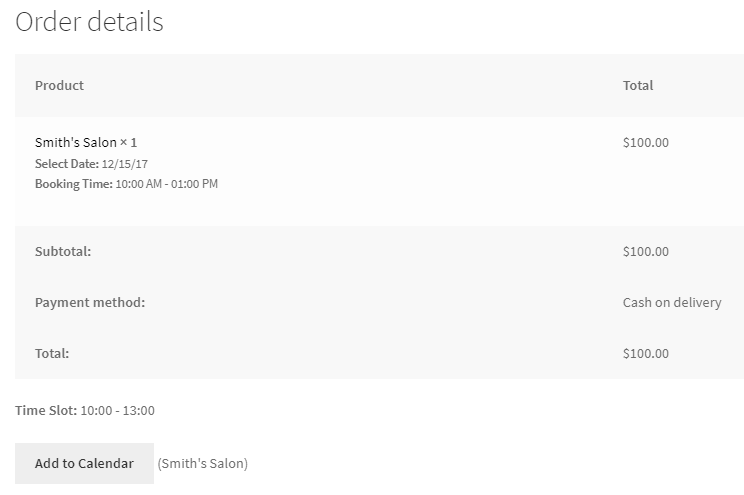The height and width of the screenshot is (495, 744).
Task: Click the Add to Calendar button
Action: click(84, 463)
